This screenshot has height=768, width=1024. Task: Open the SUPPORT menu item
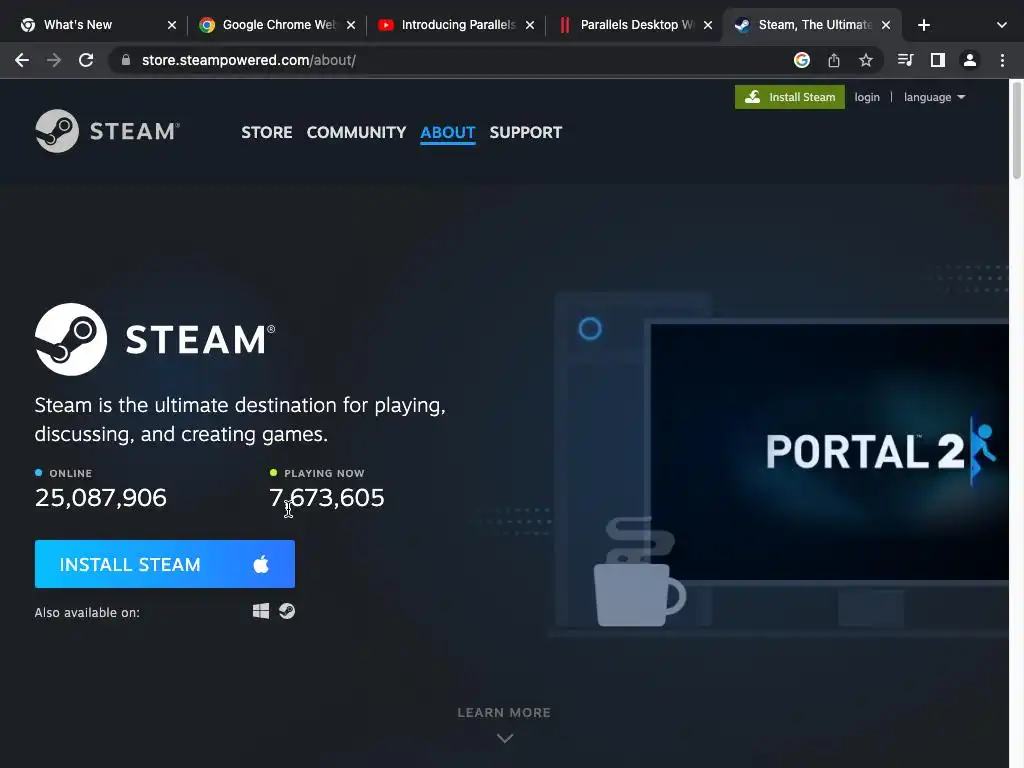click(x=525, y=132)
